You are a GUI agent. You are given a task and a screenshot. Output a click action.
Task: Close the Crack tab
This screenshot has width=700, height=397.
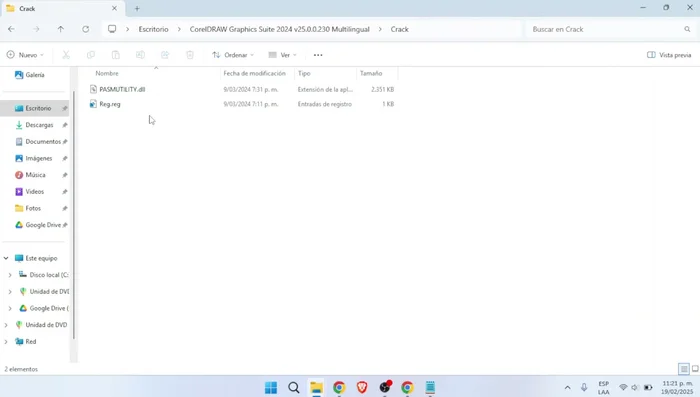click(114, 8)
